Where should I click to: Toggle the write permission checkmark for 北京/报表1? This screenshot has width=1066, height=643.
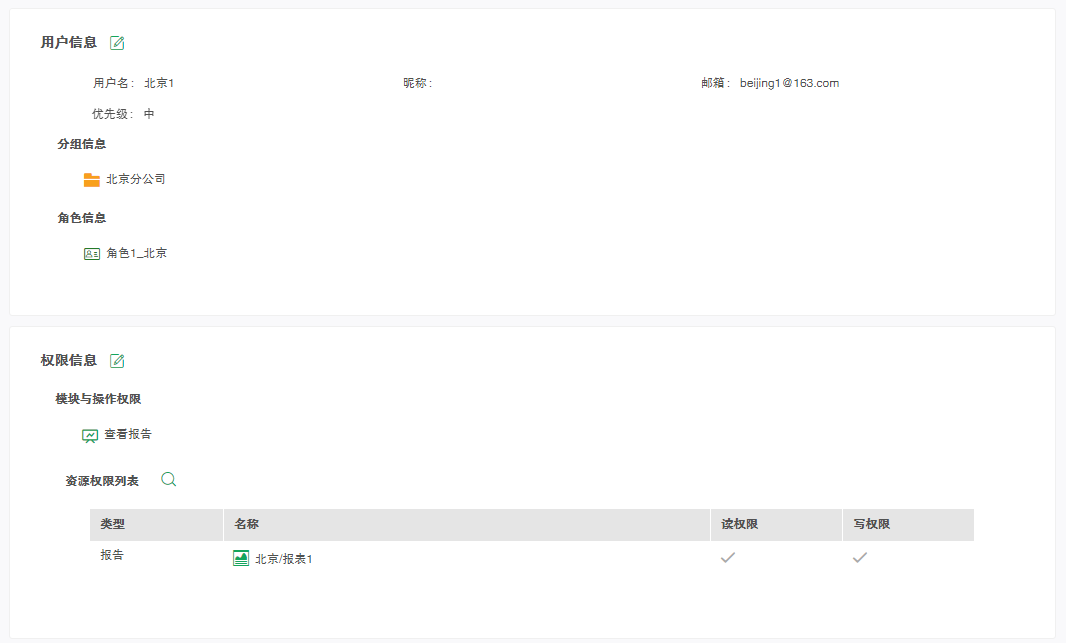point(859,558)
